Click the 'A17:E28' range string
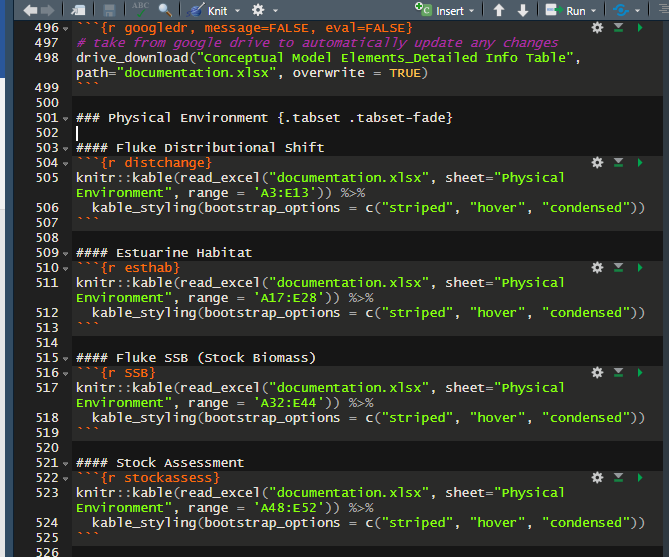Viewport: 669px width, 557px height. click(291, 298)
